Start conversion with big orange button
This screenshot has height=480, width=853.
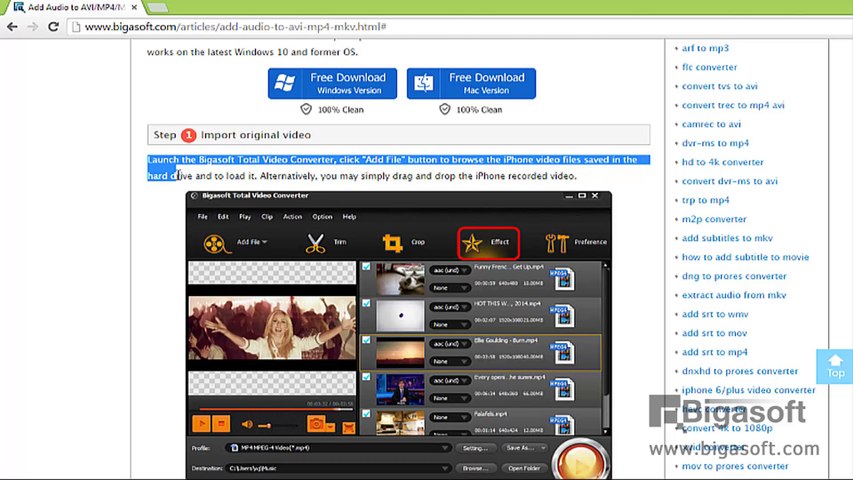pos(580,461)
